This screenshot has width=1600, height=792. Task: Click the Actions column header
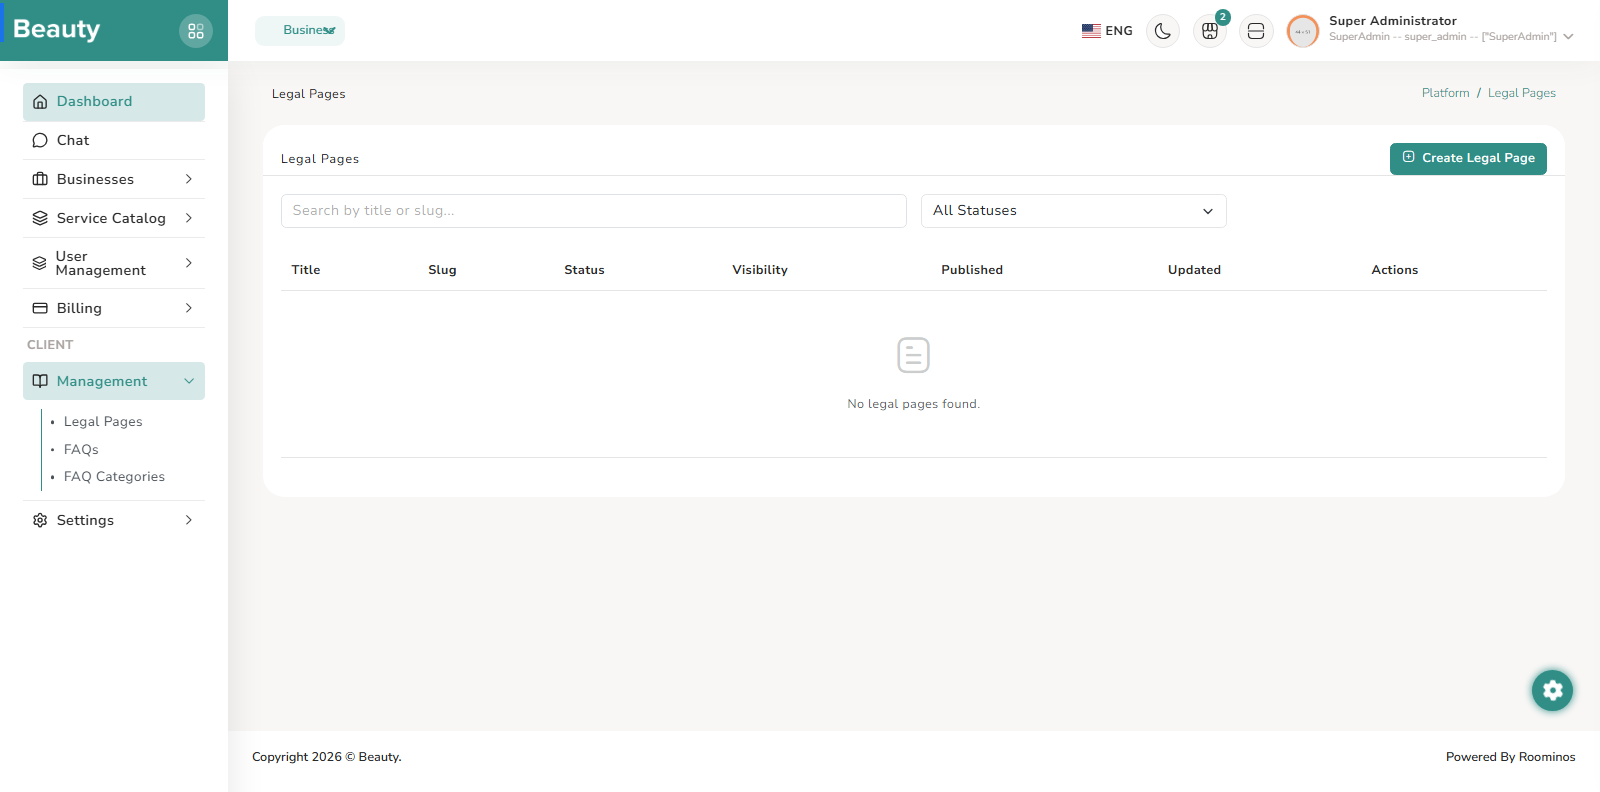click(1394, 270)
